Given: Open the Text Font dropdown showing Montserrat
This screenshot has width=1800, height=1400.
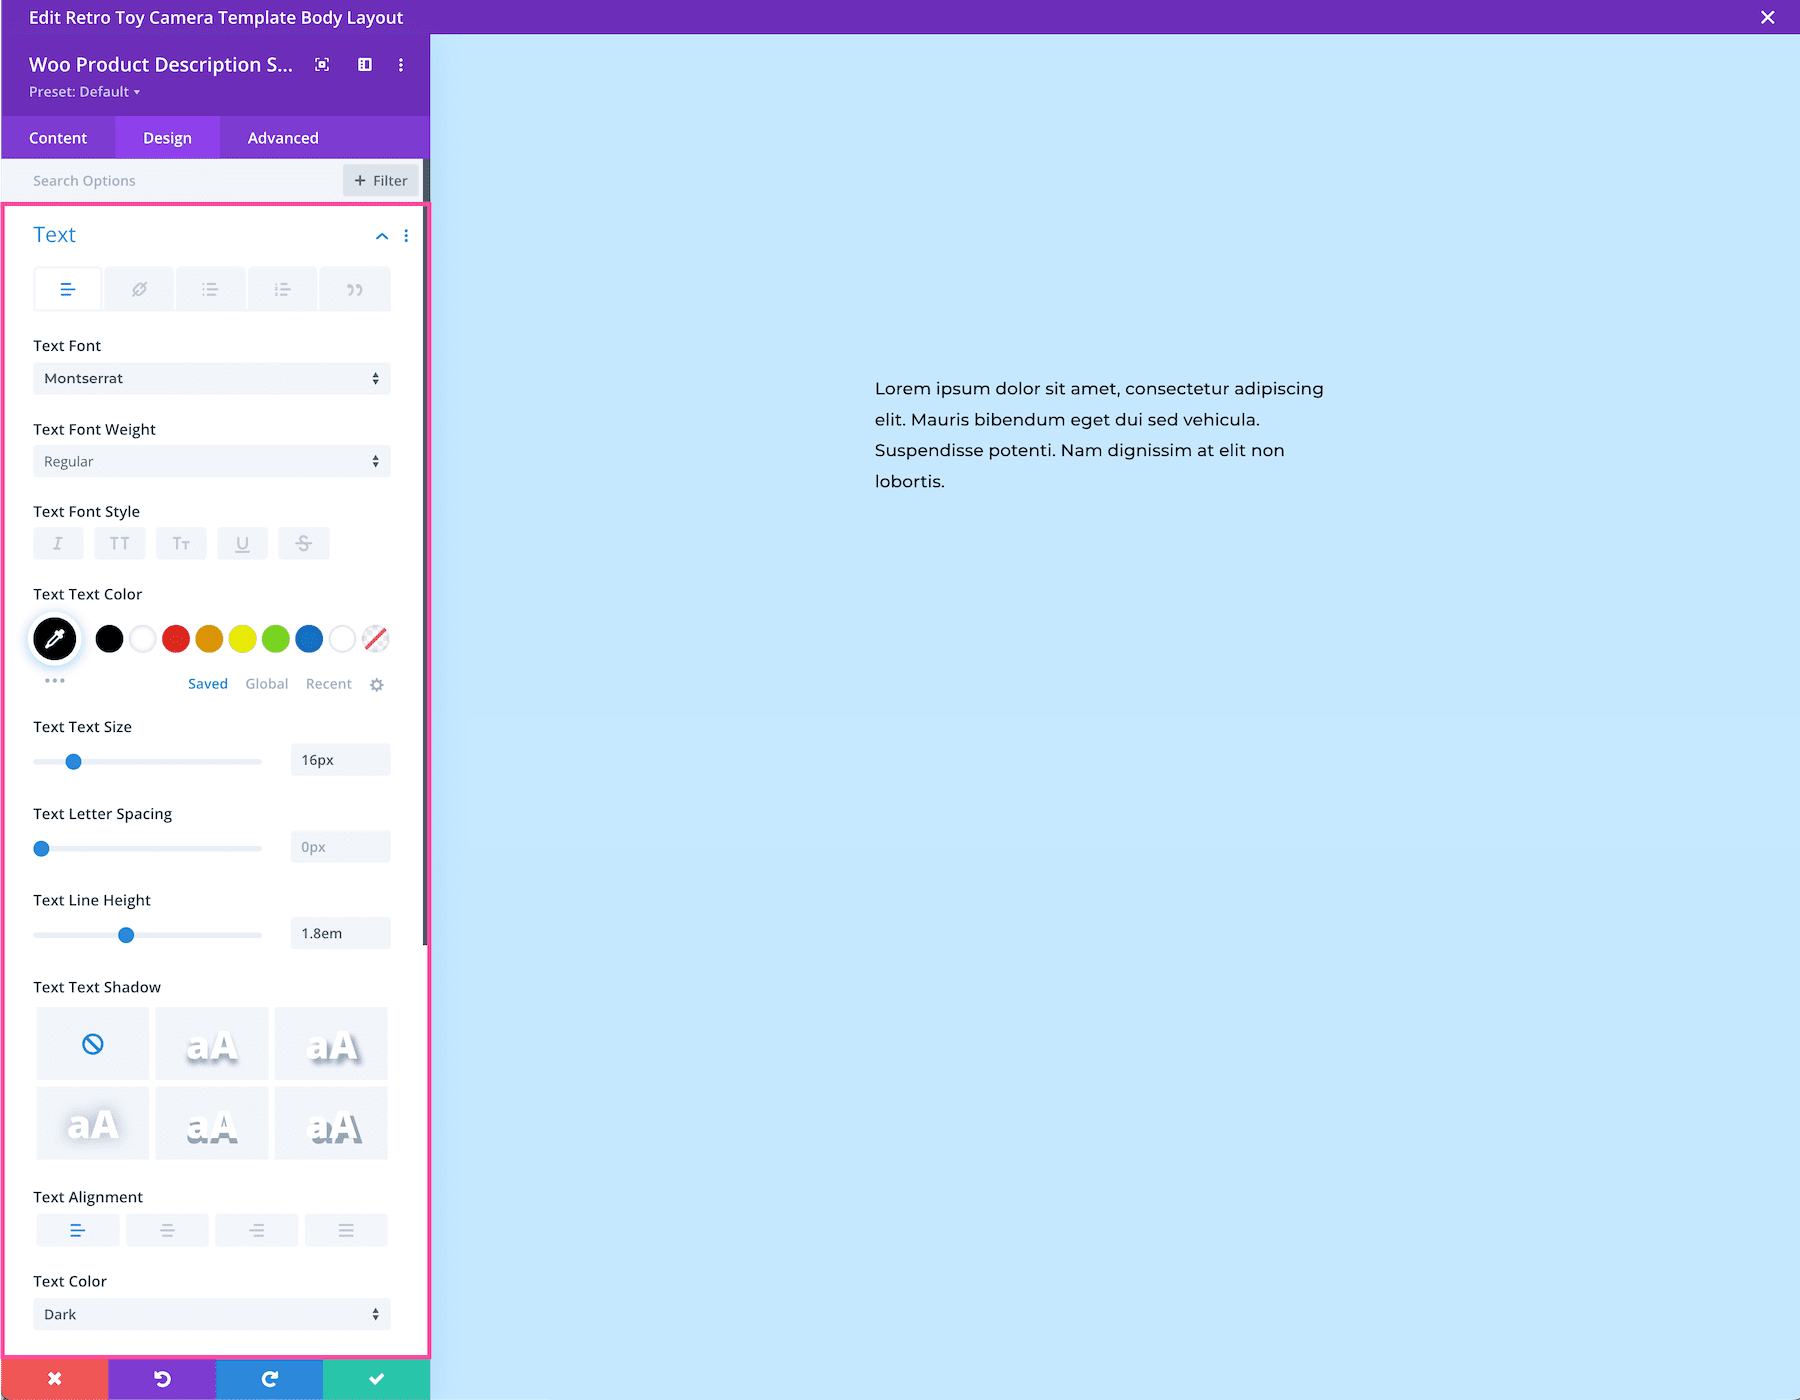Looking at the screenshot, I should pos(211,378).
